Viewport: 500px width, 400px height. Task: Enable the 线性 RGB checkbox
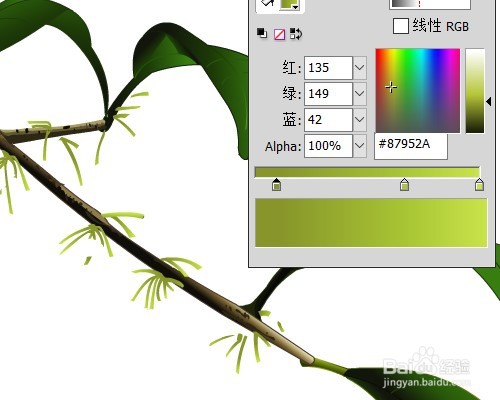(x=401, y=26)
